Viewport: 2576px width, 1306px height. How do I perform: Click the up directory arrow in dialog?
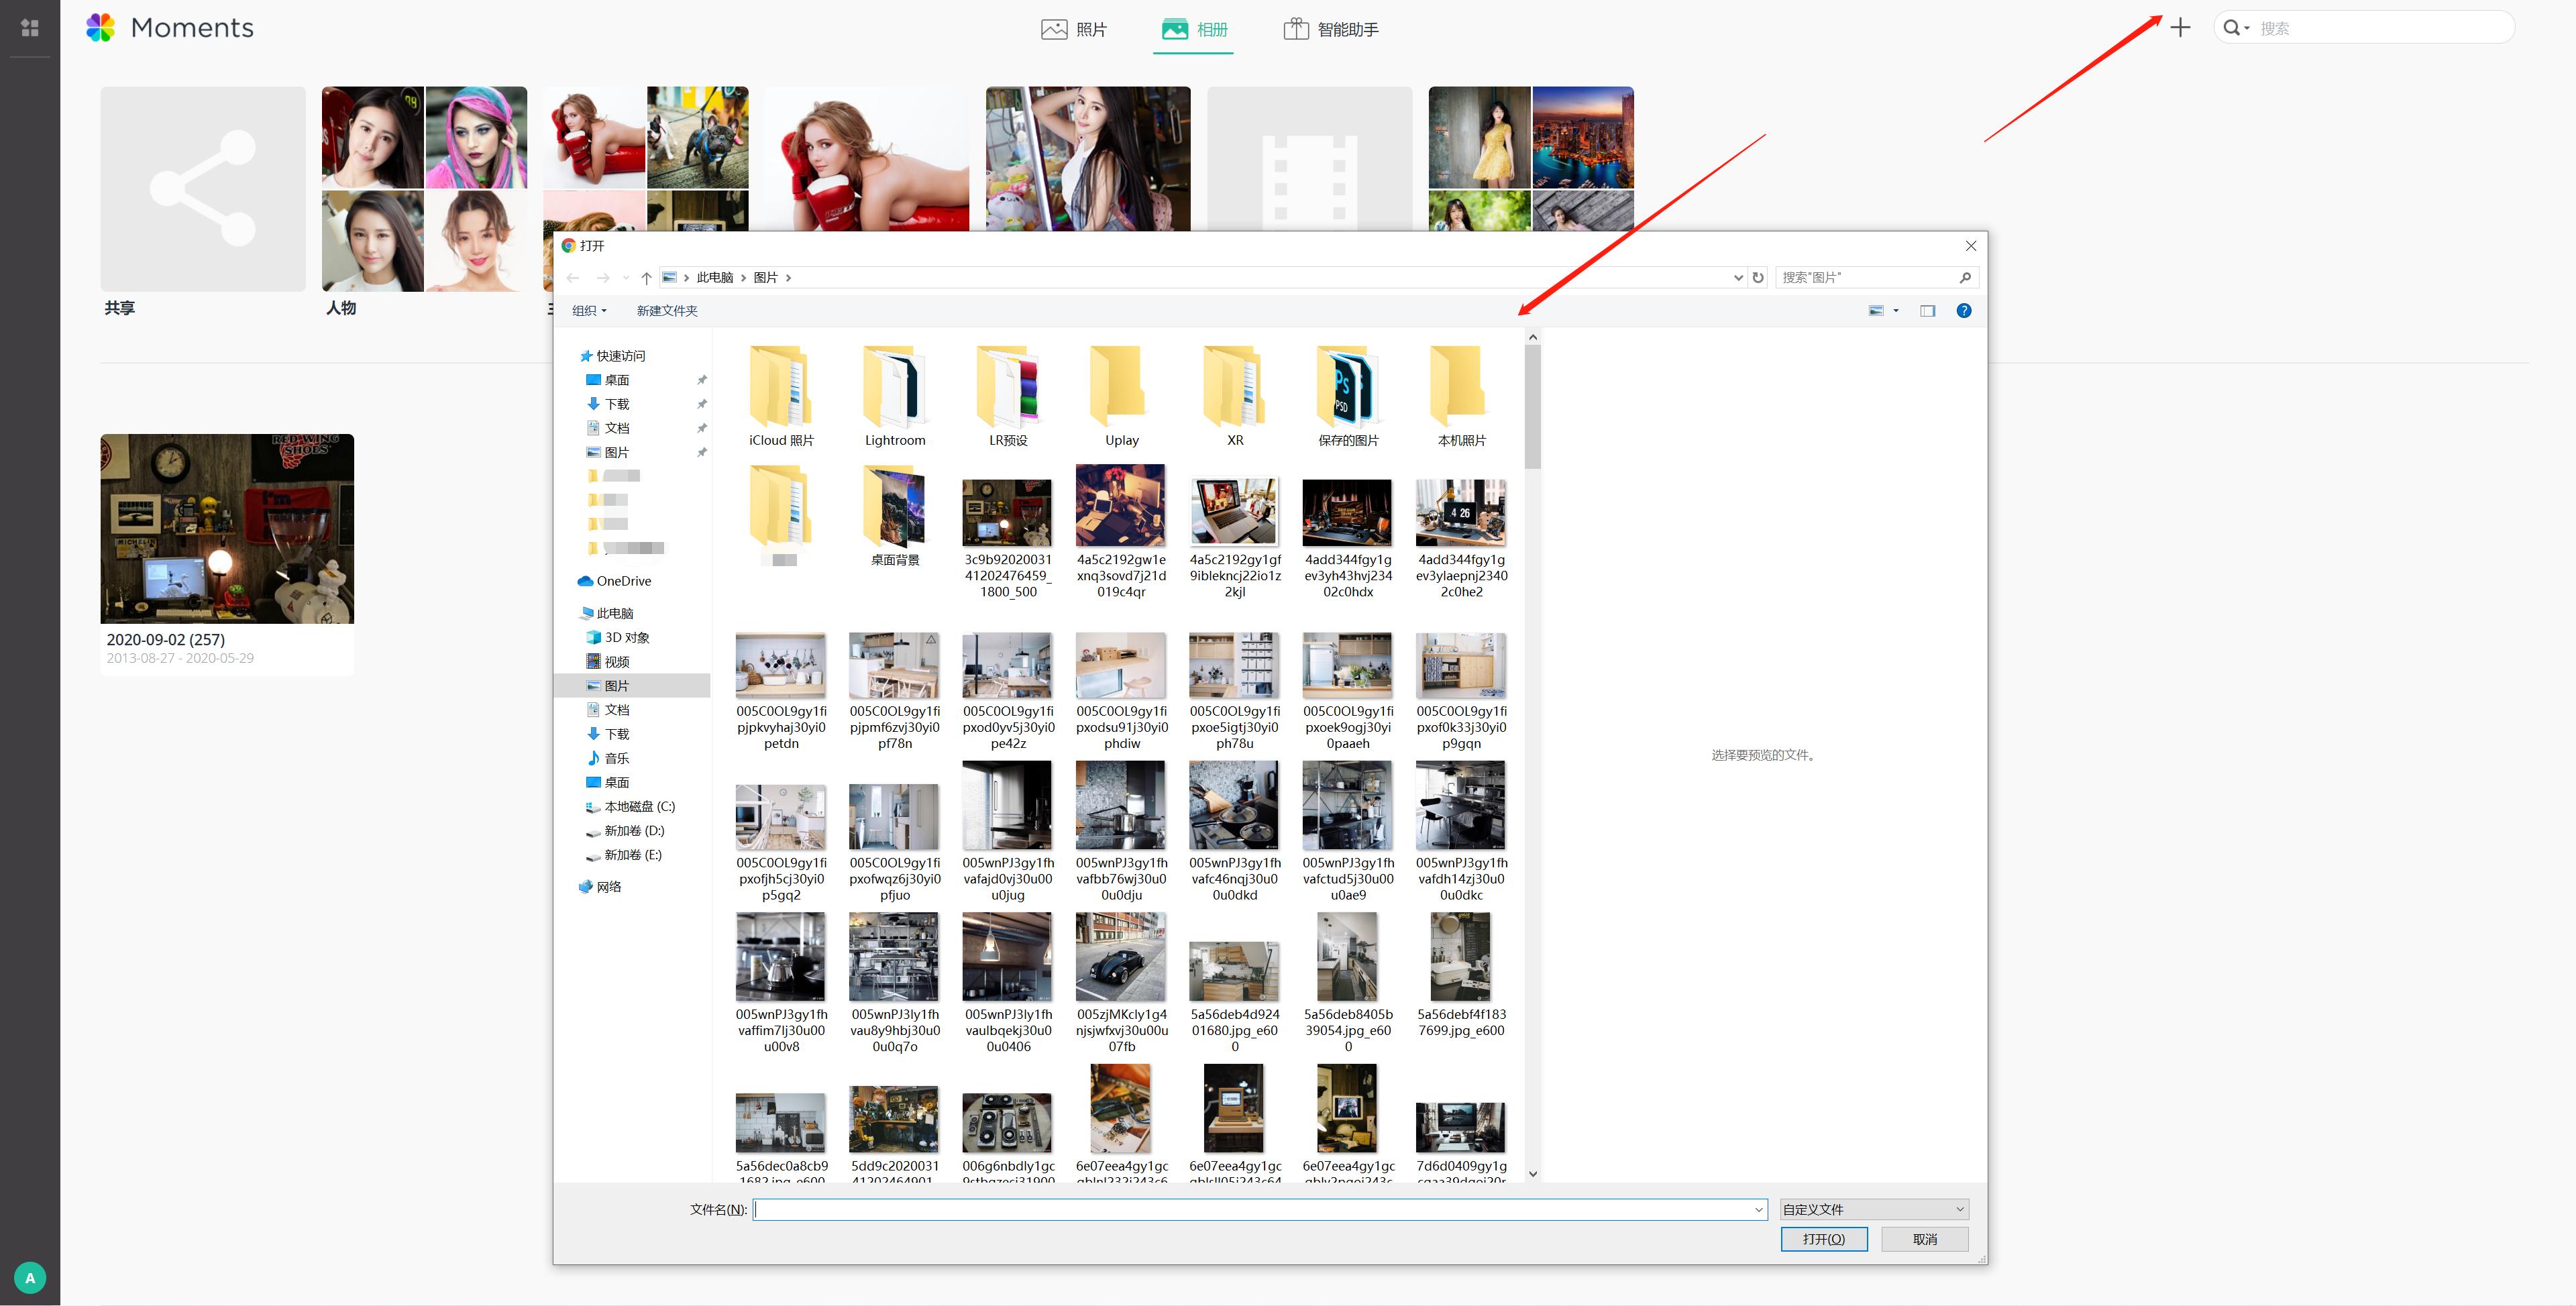646,278
